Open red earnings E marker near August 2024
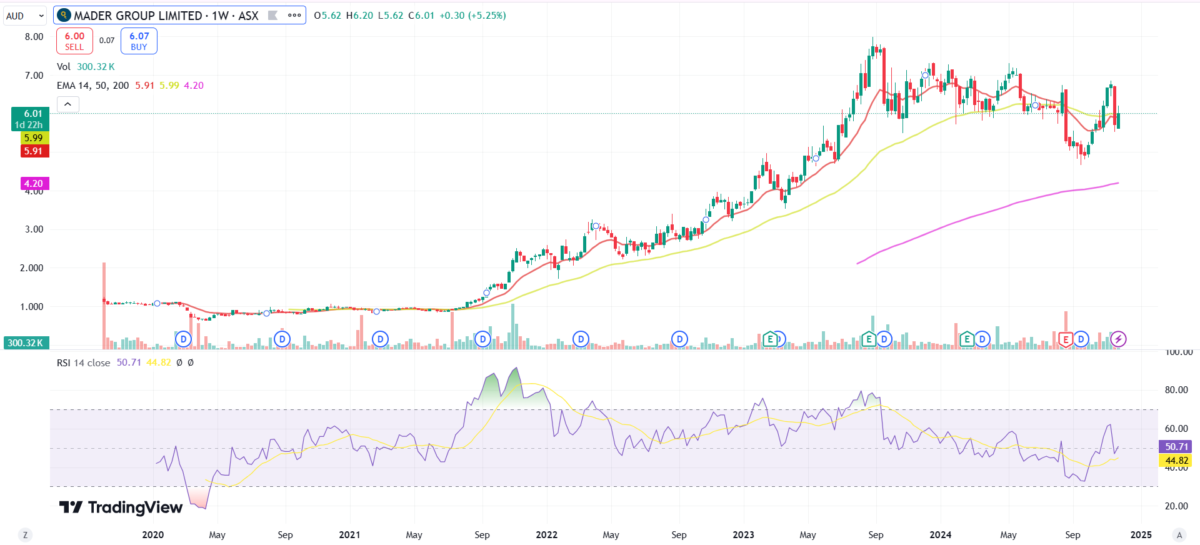This screenshot has height=545, width=1200. [1066, 340]
